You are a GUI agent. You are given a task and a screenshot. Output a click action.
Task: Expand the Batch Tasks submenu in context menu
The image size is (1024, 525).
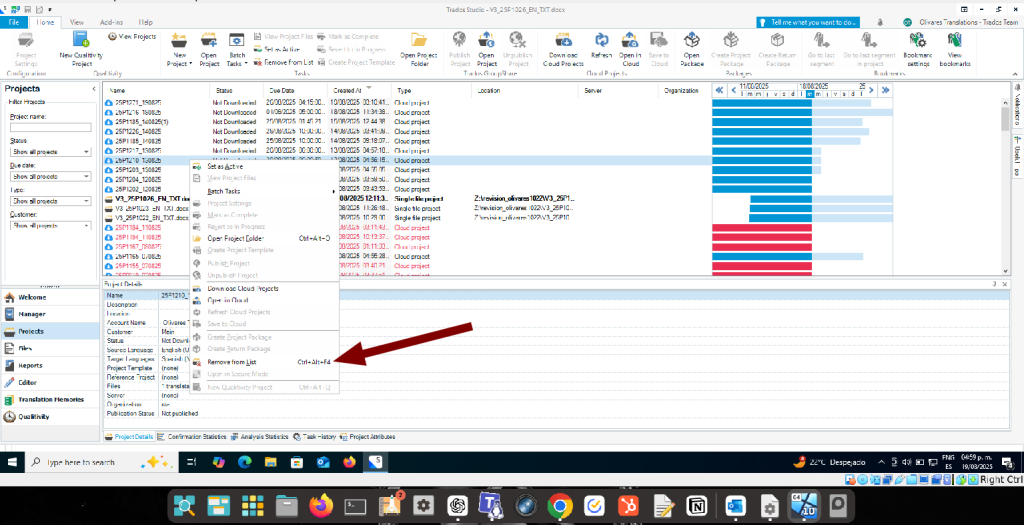click(x=224, y=191)
